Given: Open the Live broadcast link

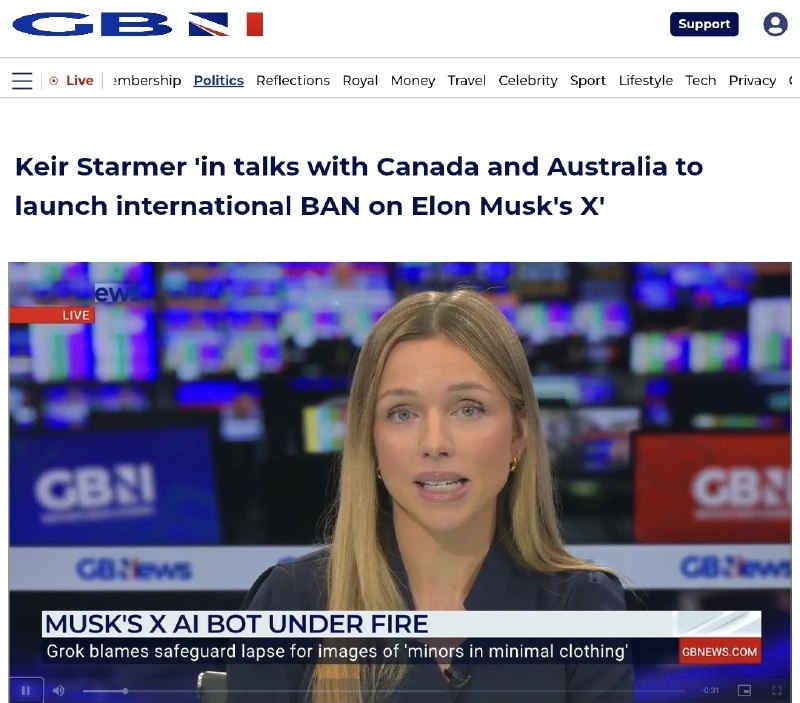Looking at the screenshot, I should click(80, 81).
